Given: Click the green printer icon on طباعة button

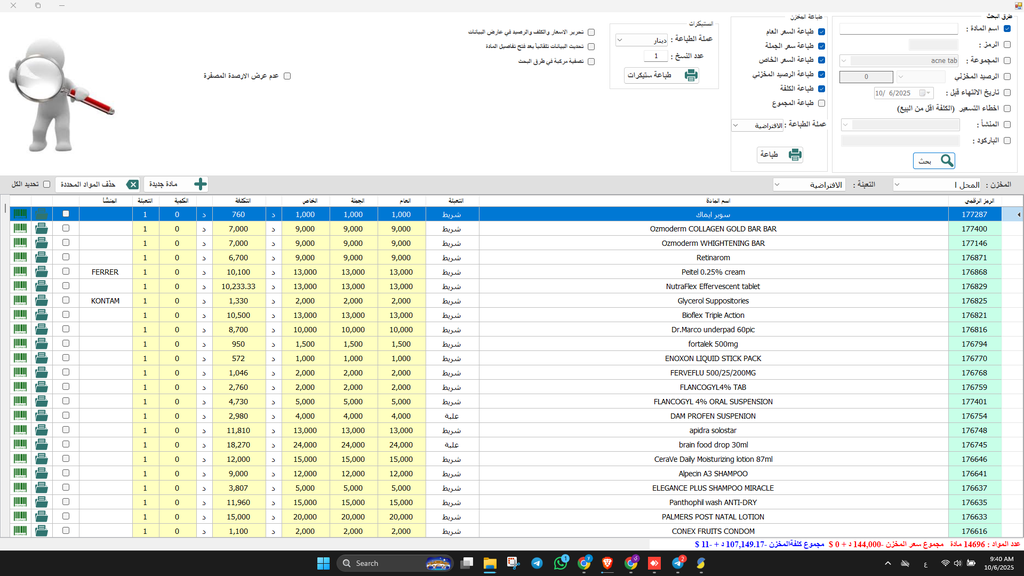Looking at the screenshot, I should tap(795, 155).
